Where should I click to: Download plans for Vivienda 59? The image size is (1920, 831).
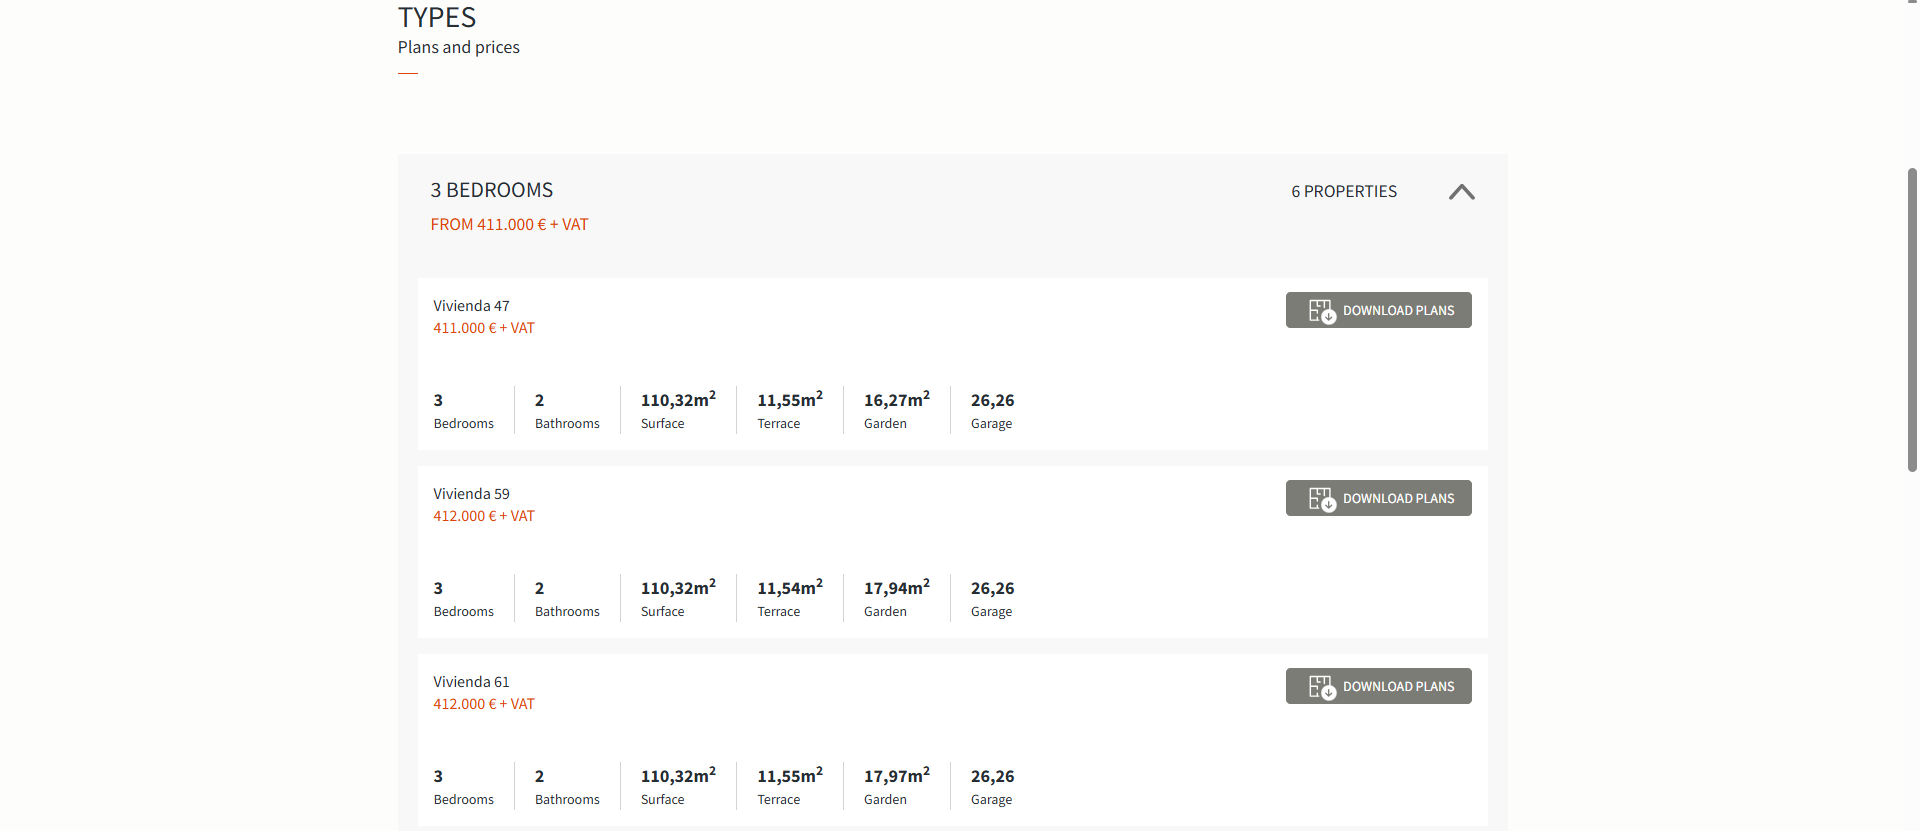tap(1397, 499)
